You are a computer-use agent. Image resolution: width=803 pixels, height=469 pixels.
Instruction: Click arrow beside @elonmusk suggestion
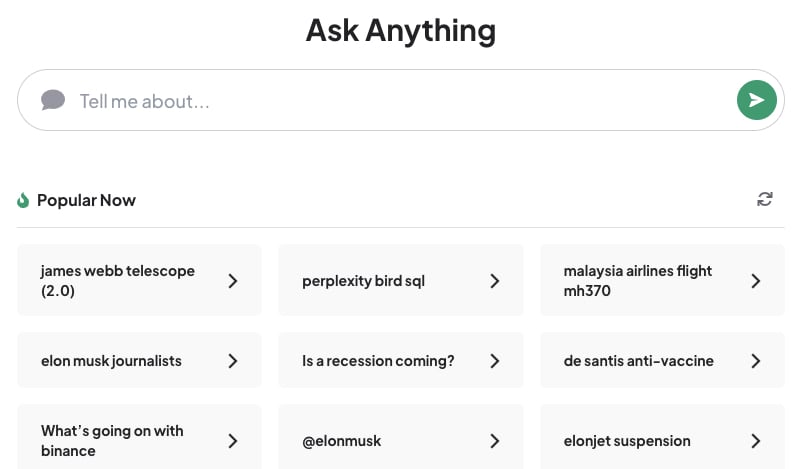click(495, 441)
